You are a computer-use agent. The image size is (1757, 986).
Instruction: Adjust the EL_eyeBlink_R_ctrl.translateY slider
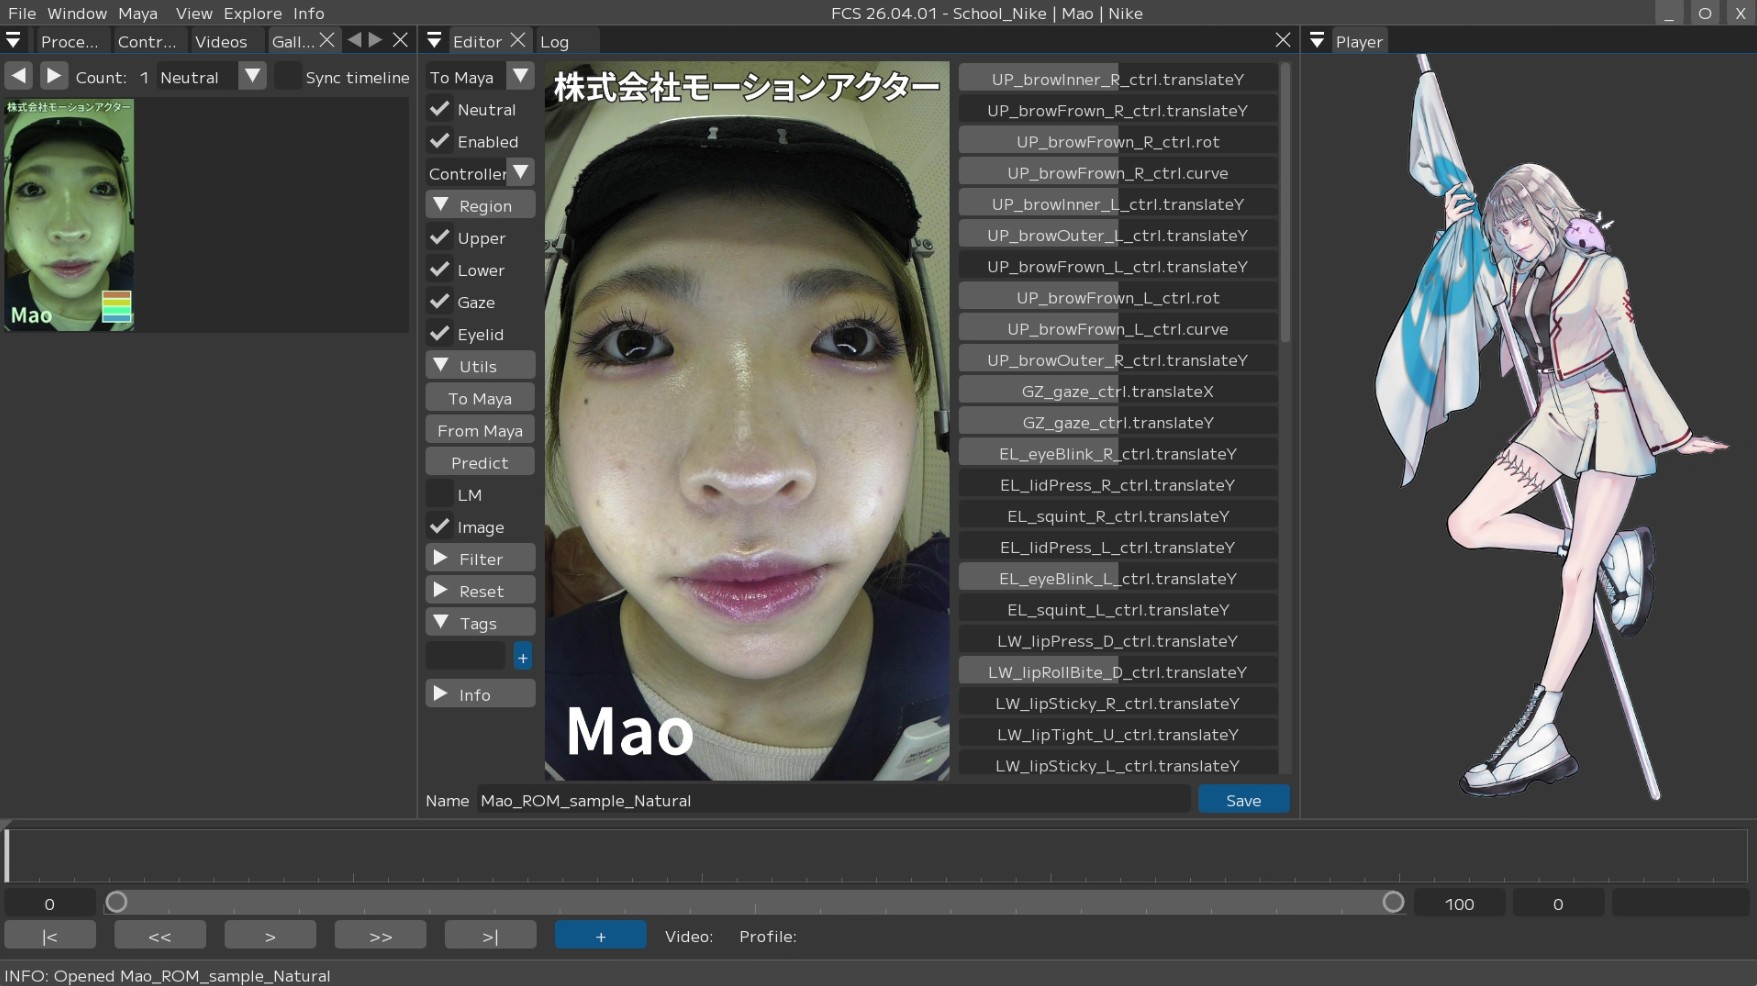1117,454
